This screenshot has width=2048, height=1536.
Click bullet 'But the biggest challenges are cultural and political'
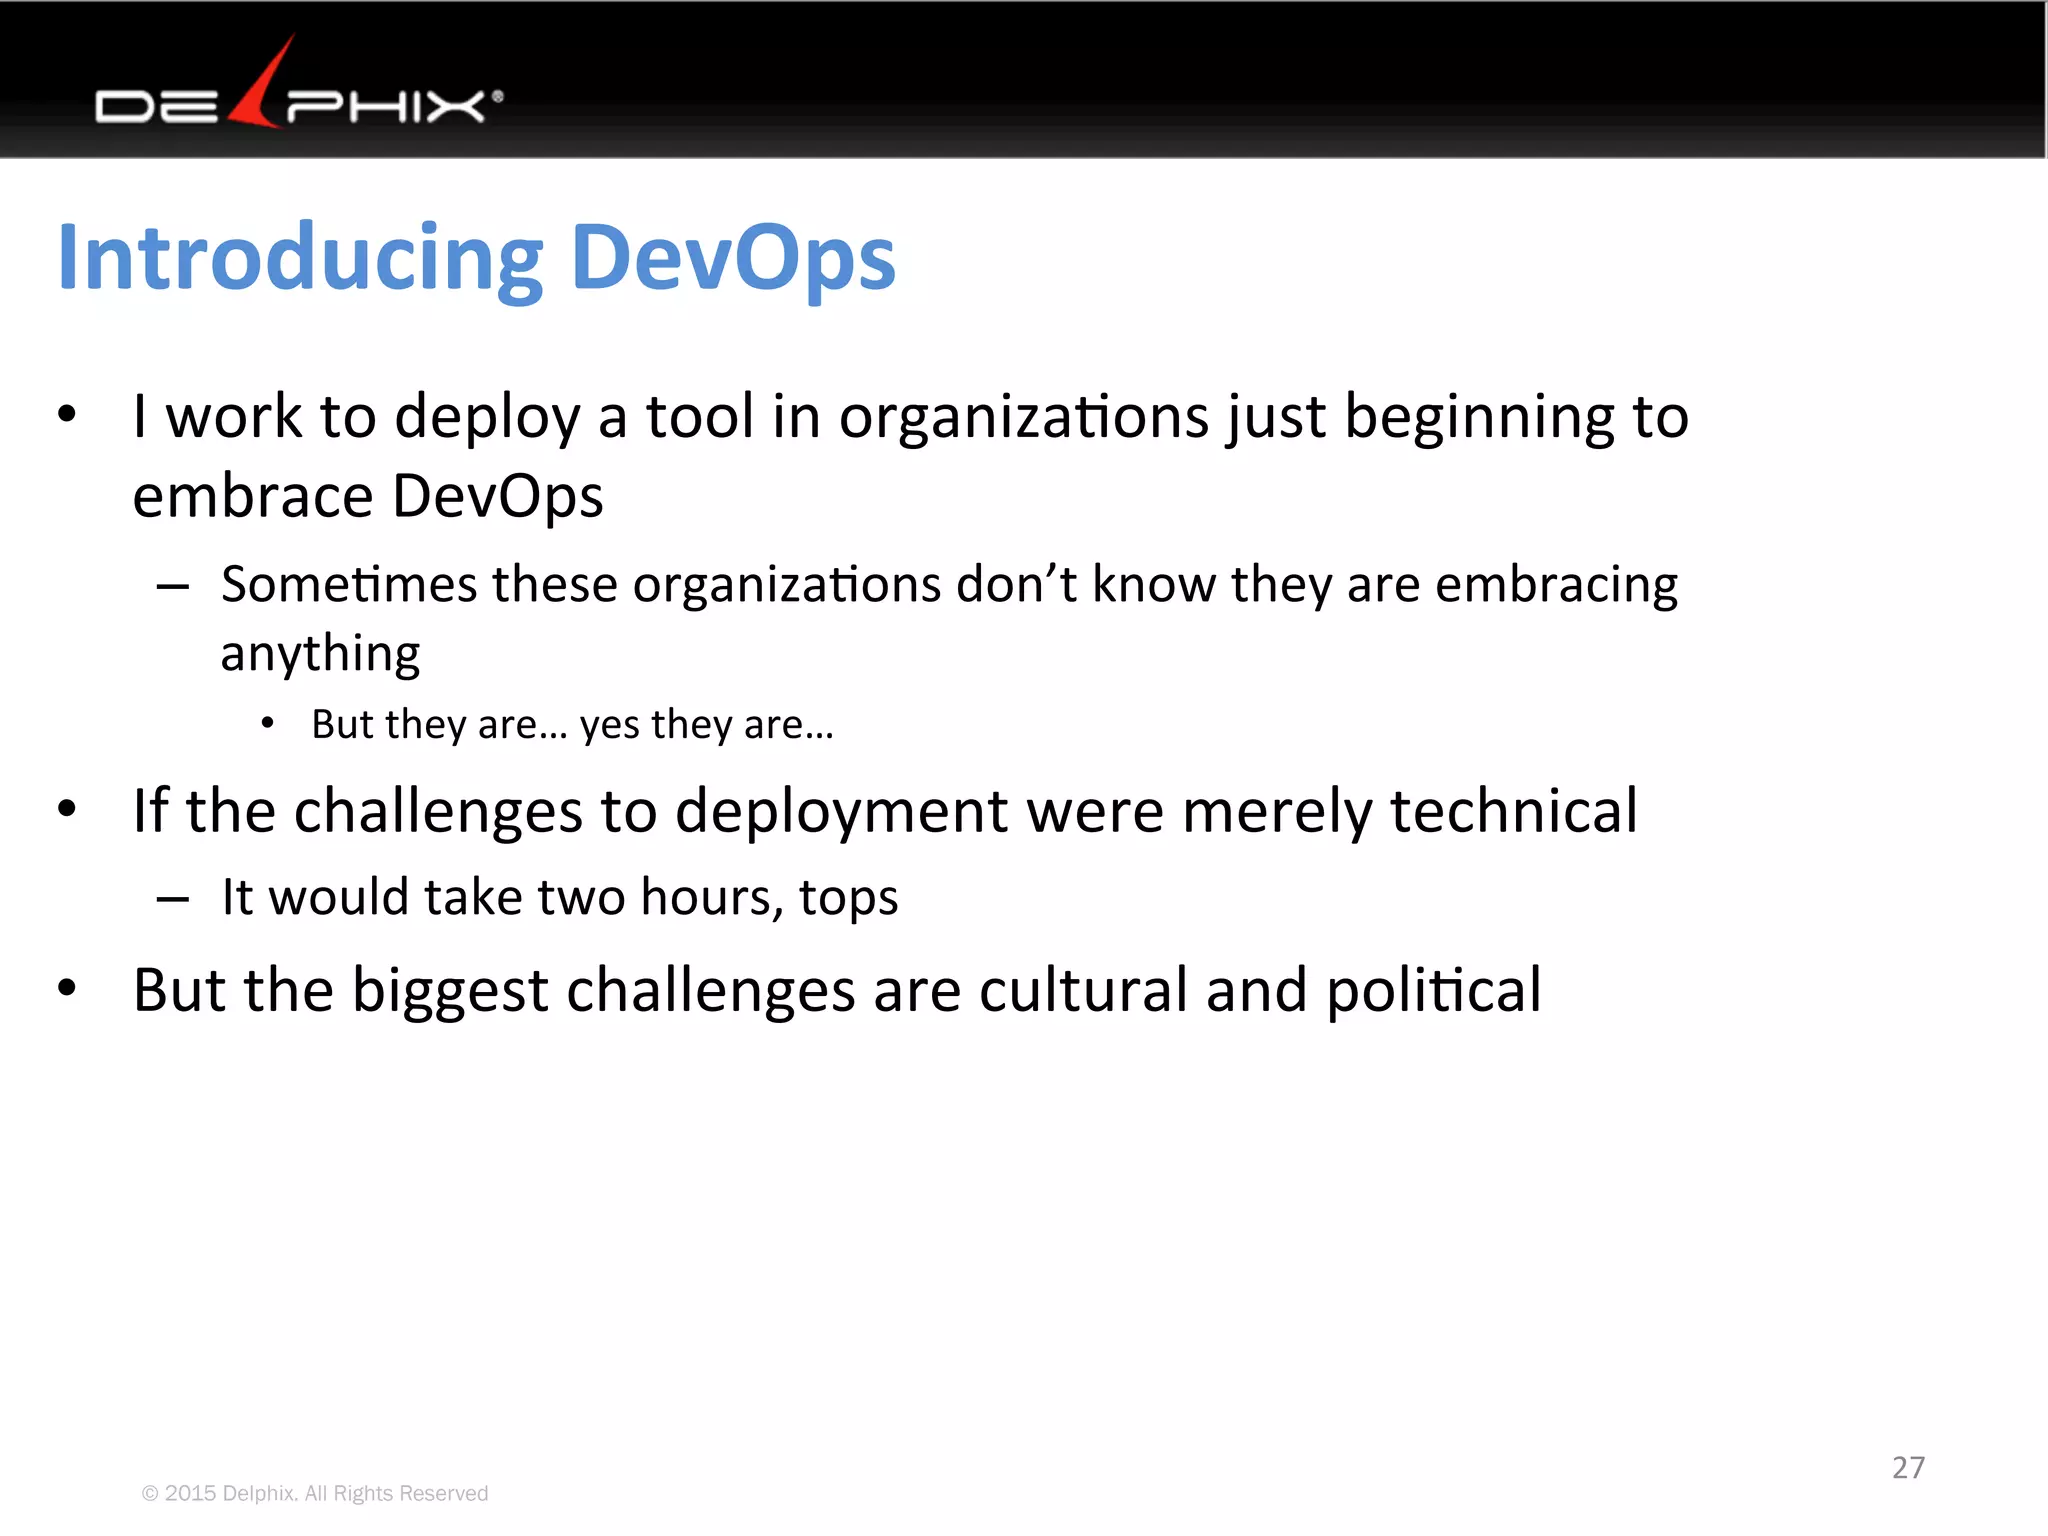tap(837, 991)
